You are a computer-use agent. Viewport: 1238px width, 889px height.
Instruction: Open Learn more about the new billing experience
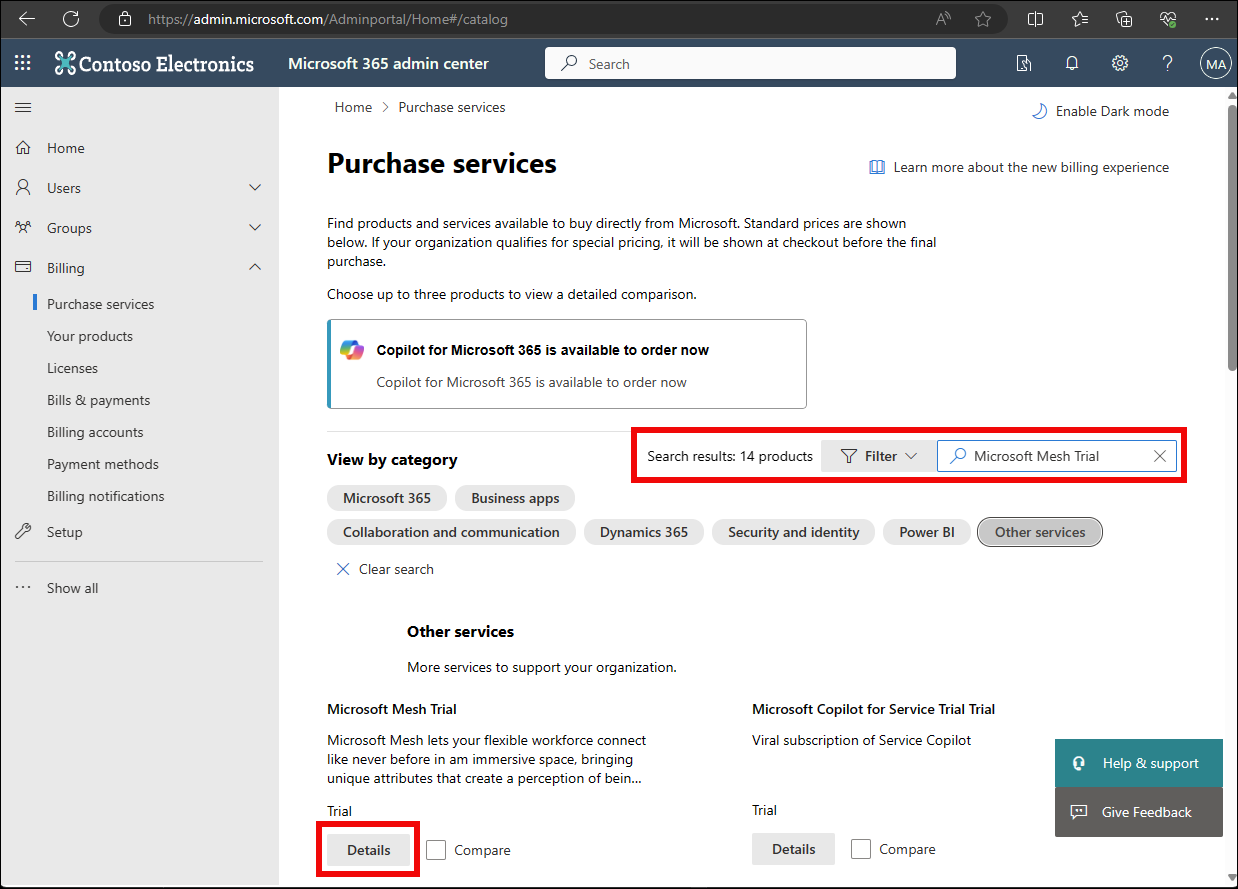[1032, 167]
